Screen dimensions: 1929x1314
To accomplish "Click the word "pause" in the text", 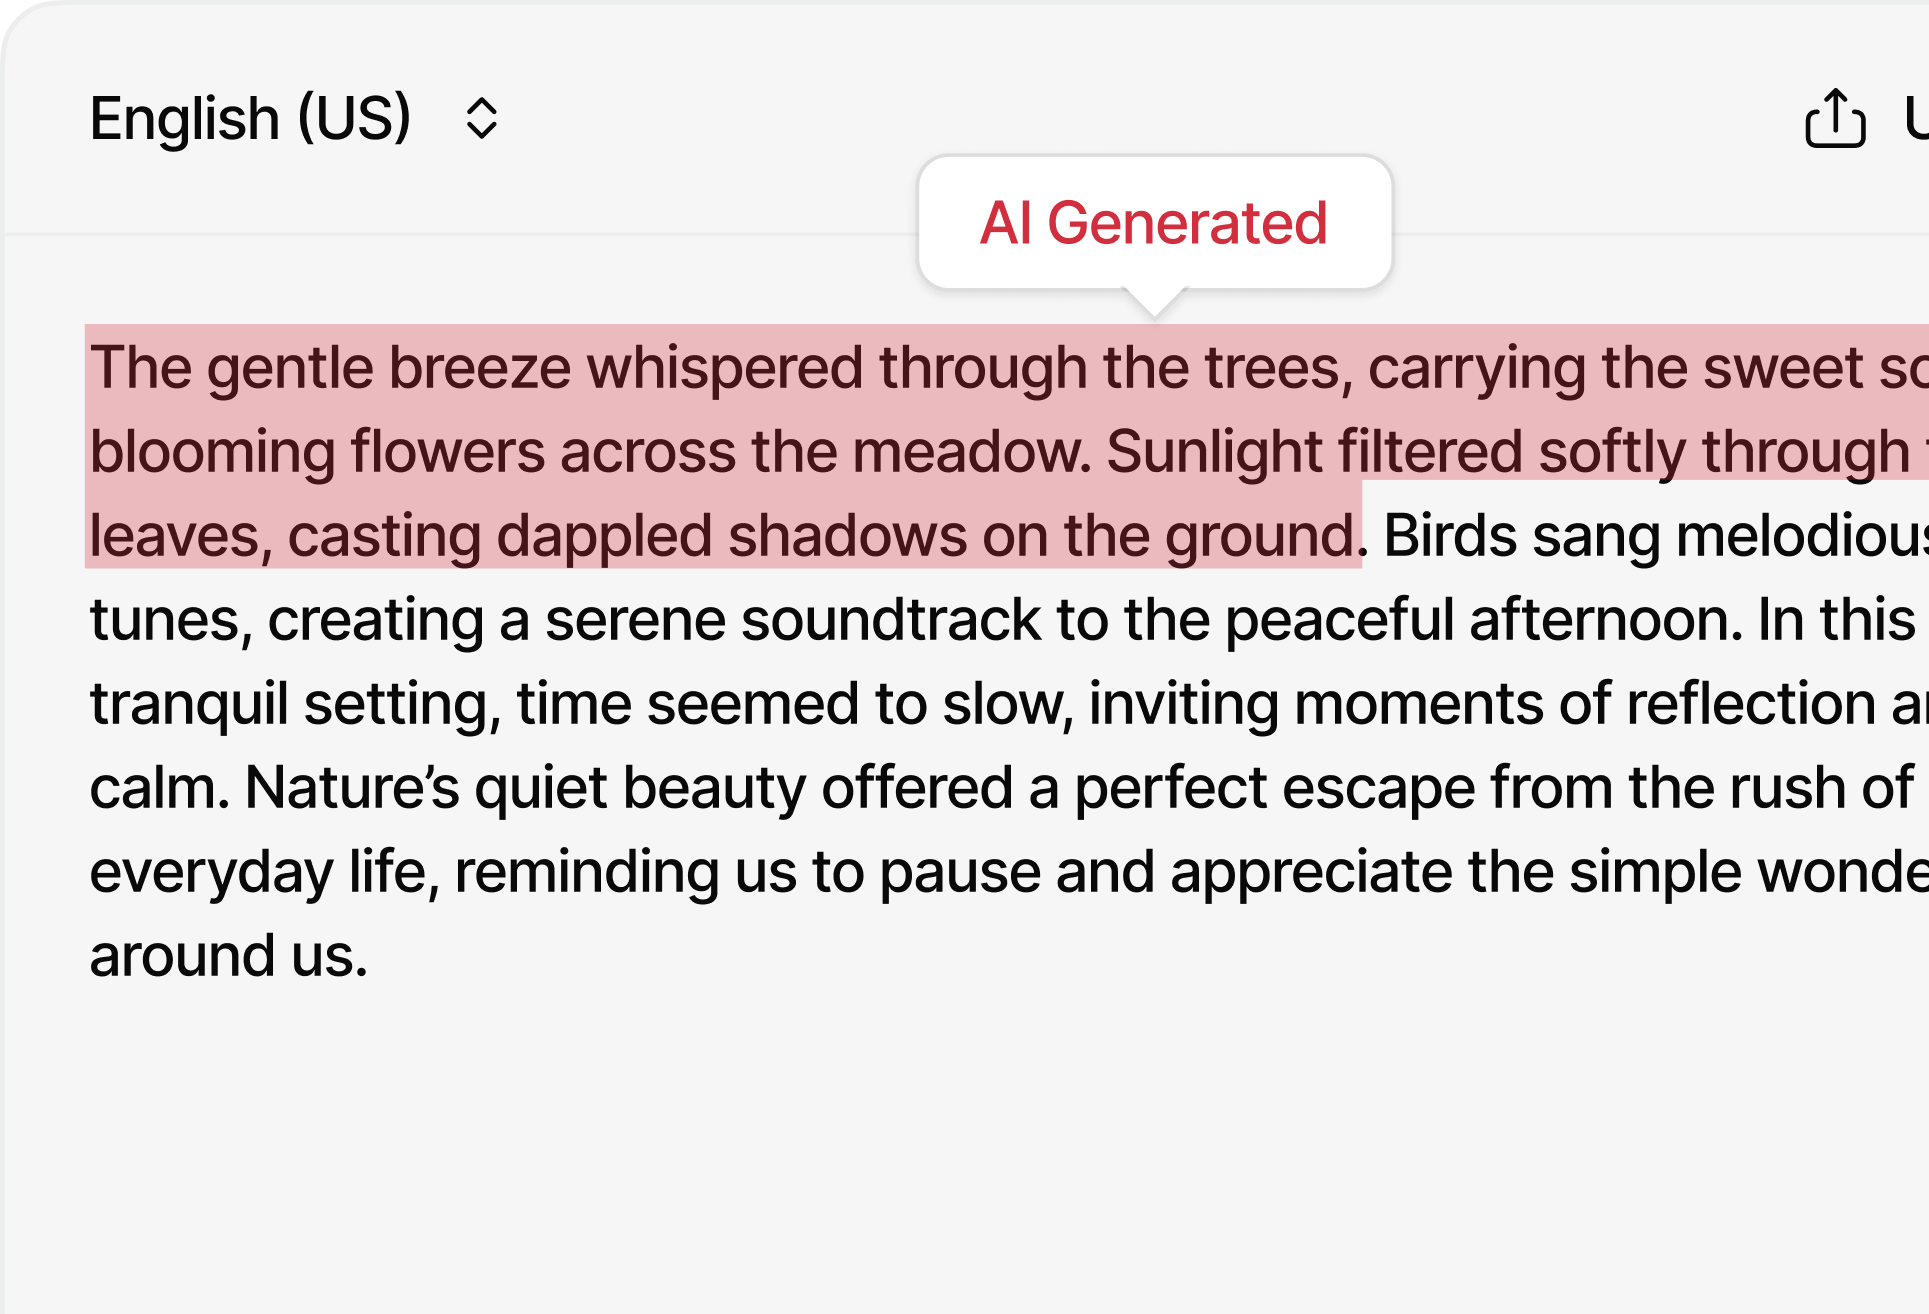I will [x=959, y=872].
